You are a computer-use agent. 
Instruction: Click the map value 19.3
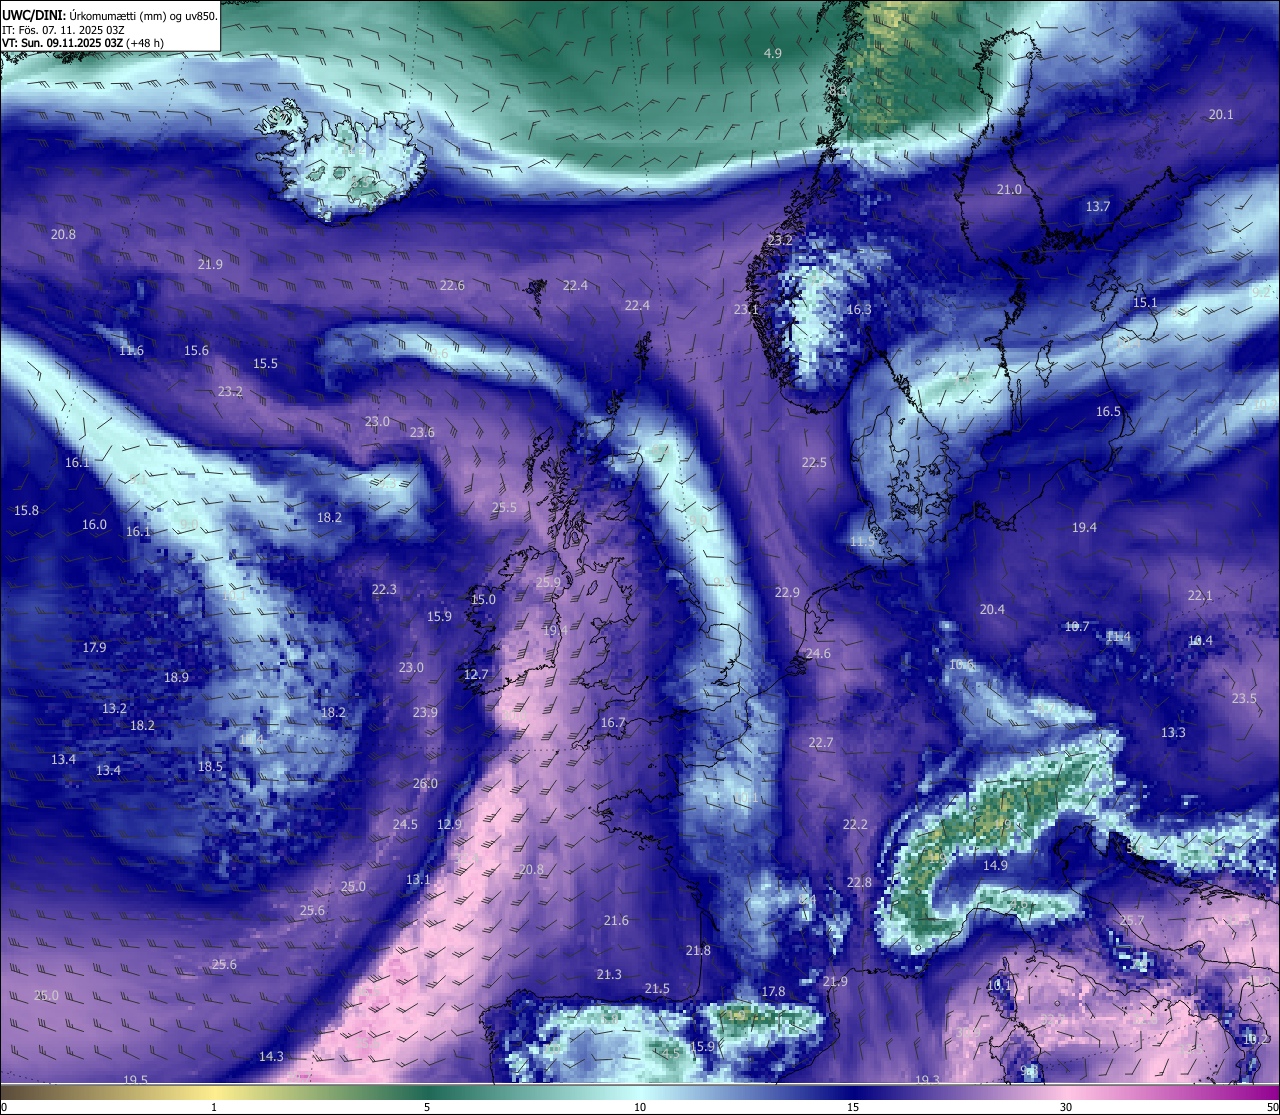[x=927, y=1080]
